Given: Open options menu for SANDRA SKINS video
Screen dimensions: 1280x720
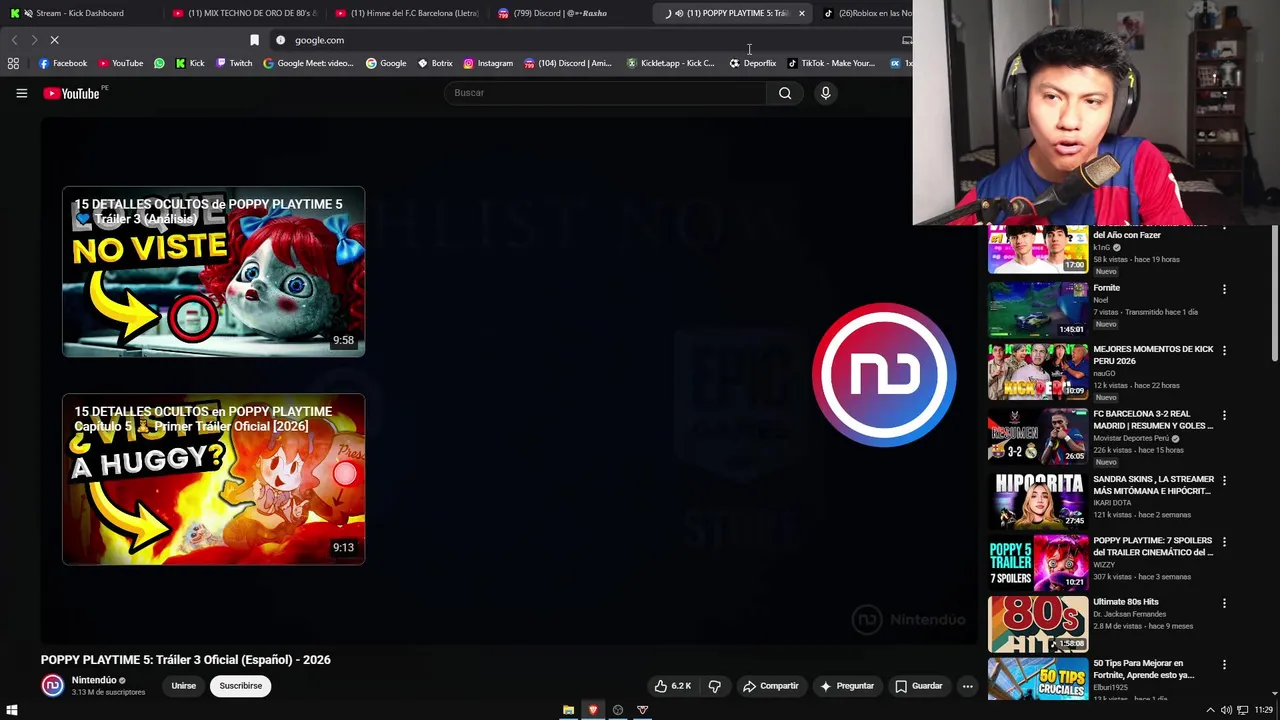Looking at the screenshot, I should coord(1224,480).
